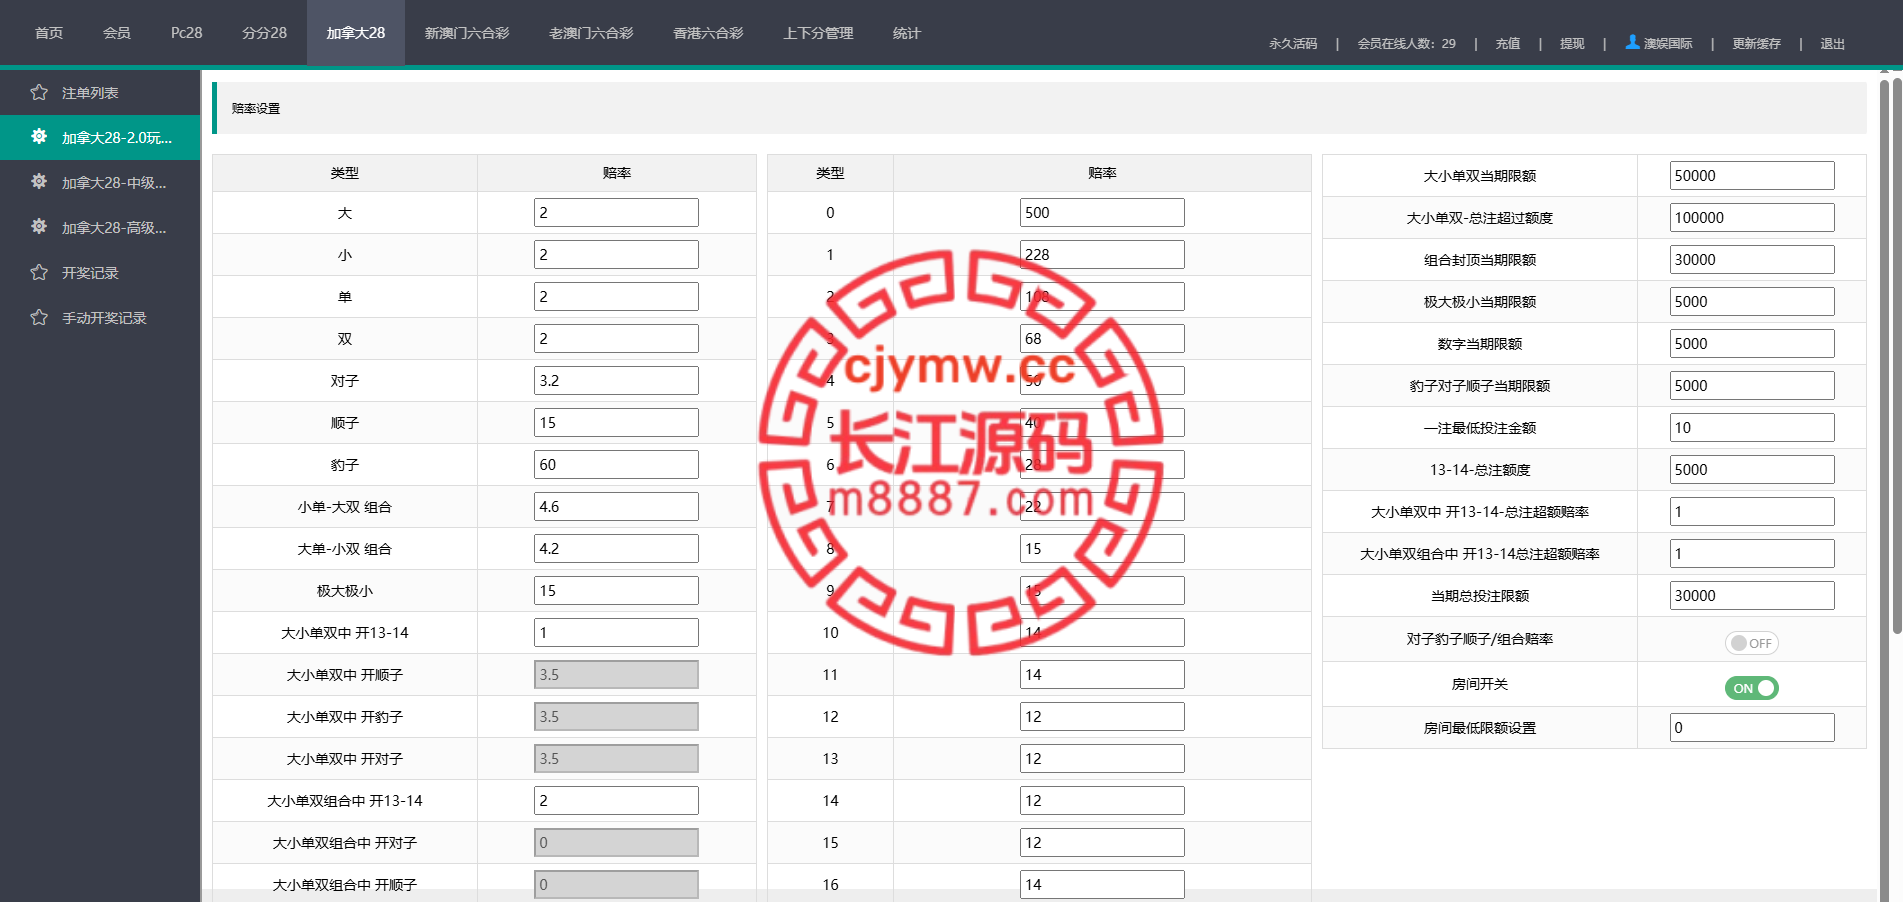This screenshot has width=1903, height=902.
Task: Click the 提现 link in header
Action: click(1572, 43)
